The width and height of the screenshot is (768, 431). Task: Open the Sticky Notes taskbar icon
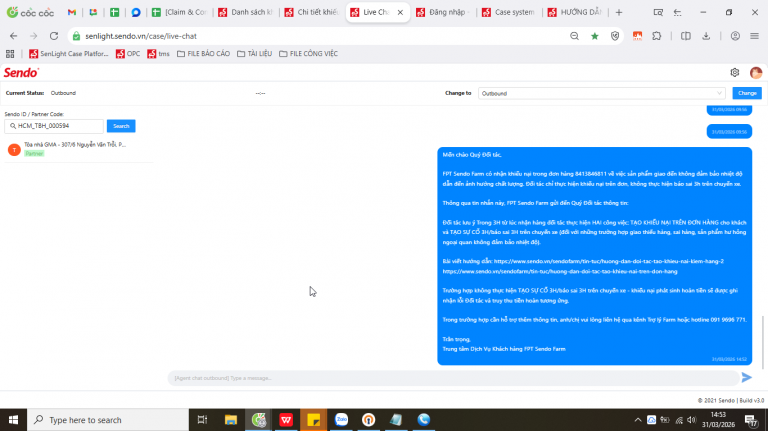[x=313, y=420]
